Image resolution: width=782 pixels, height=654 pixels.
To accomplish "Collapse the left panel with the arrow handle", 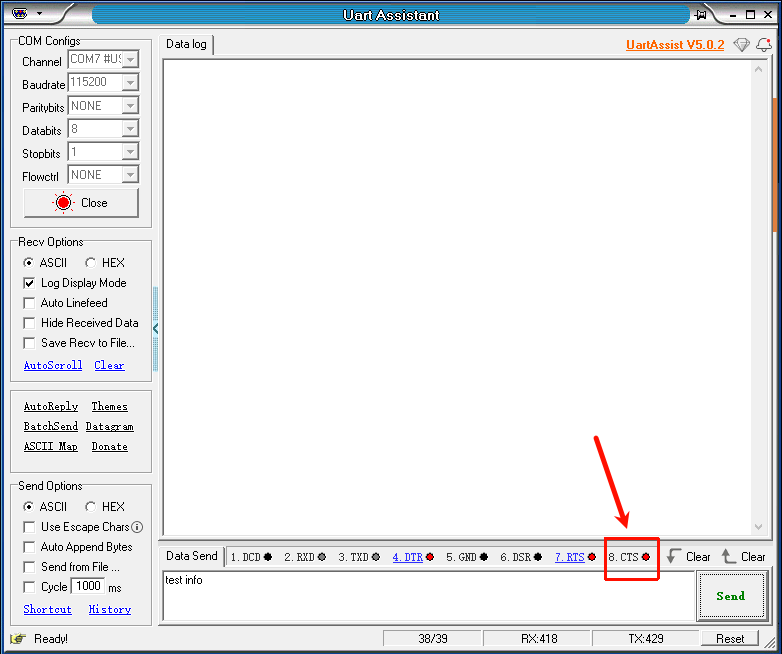I will pyautogui.click(x=156, y=329).
